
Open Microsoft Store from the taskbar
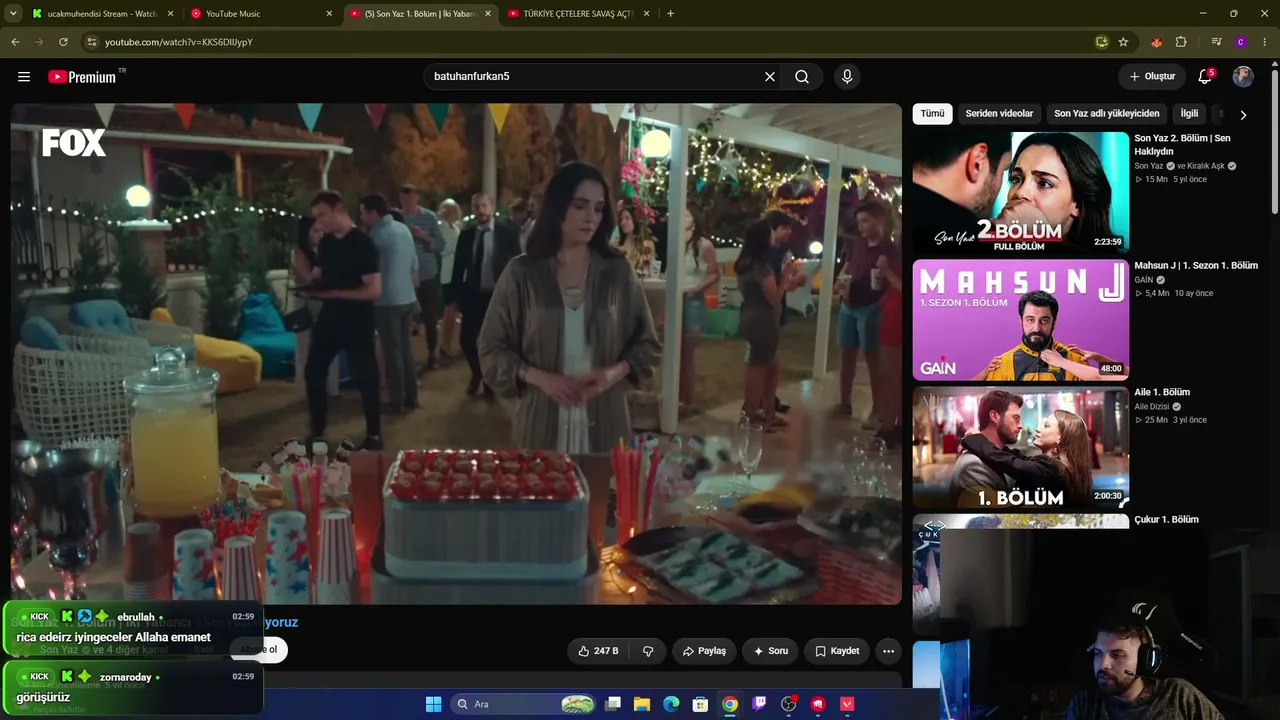coord(701,704)
